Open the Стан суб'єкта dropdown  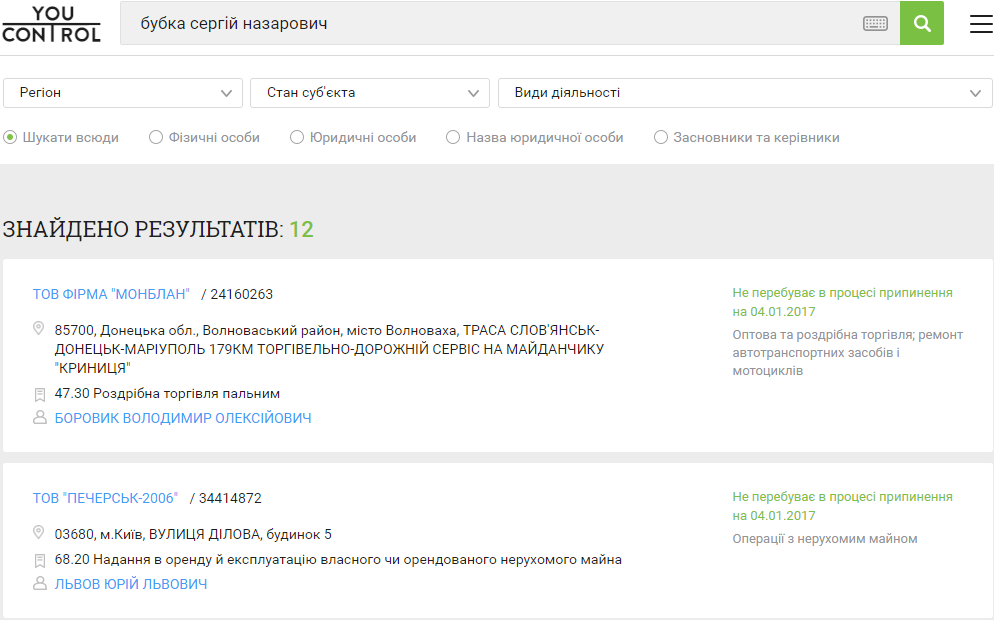click(370, 93)
